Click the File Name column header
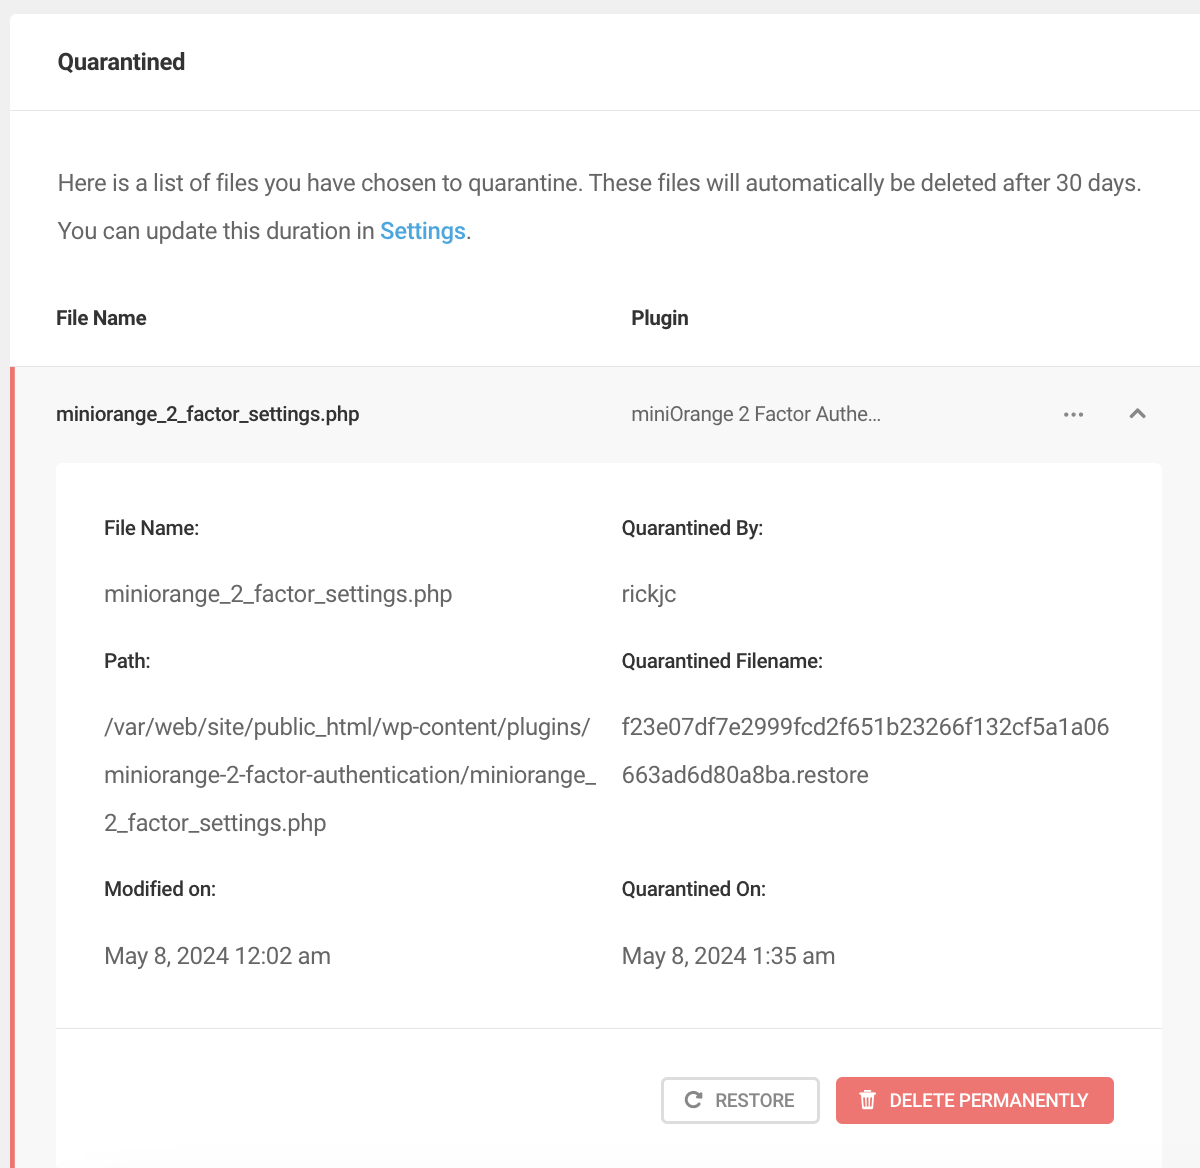 pyautogui.click(x=101, y=317)
